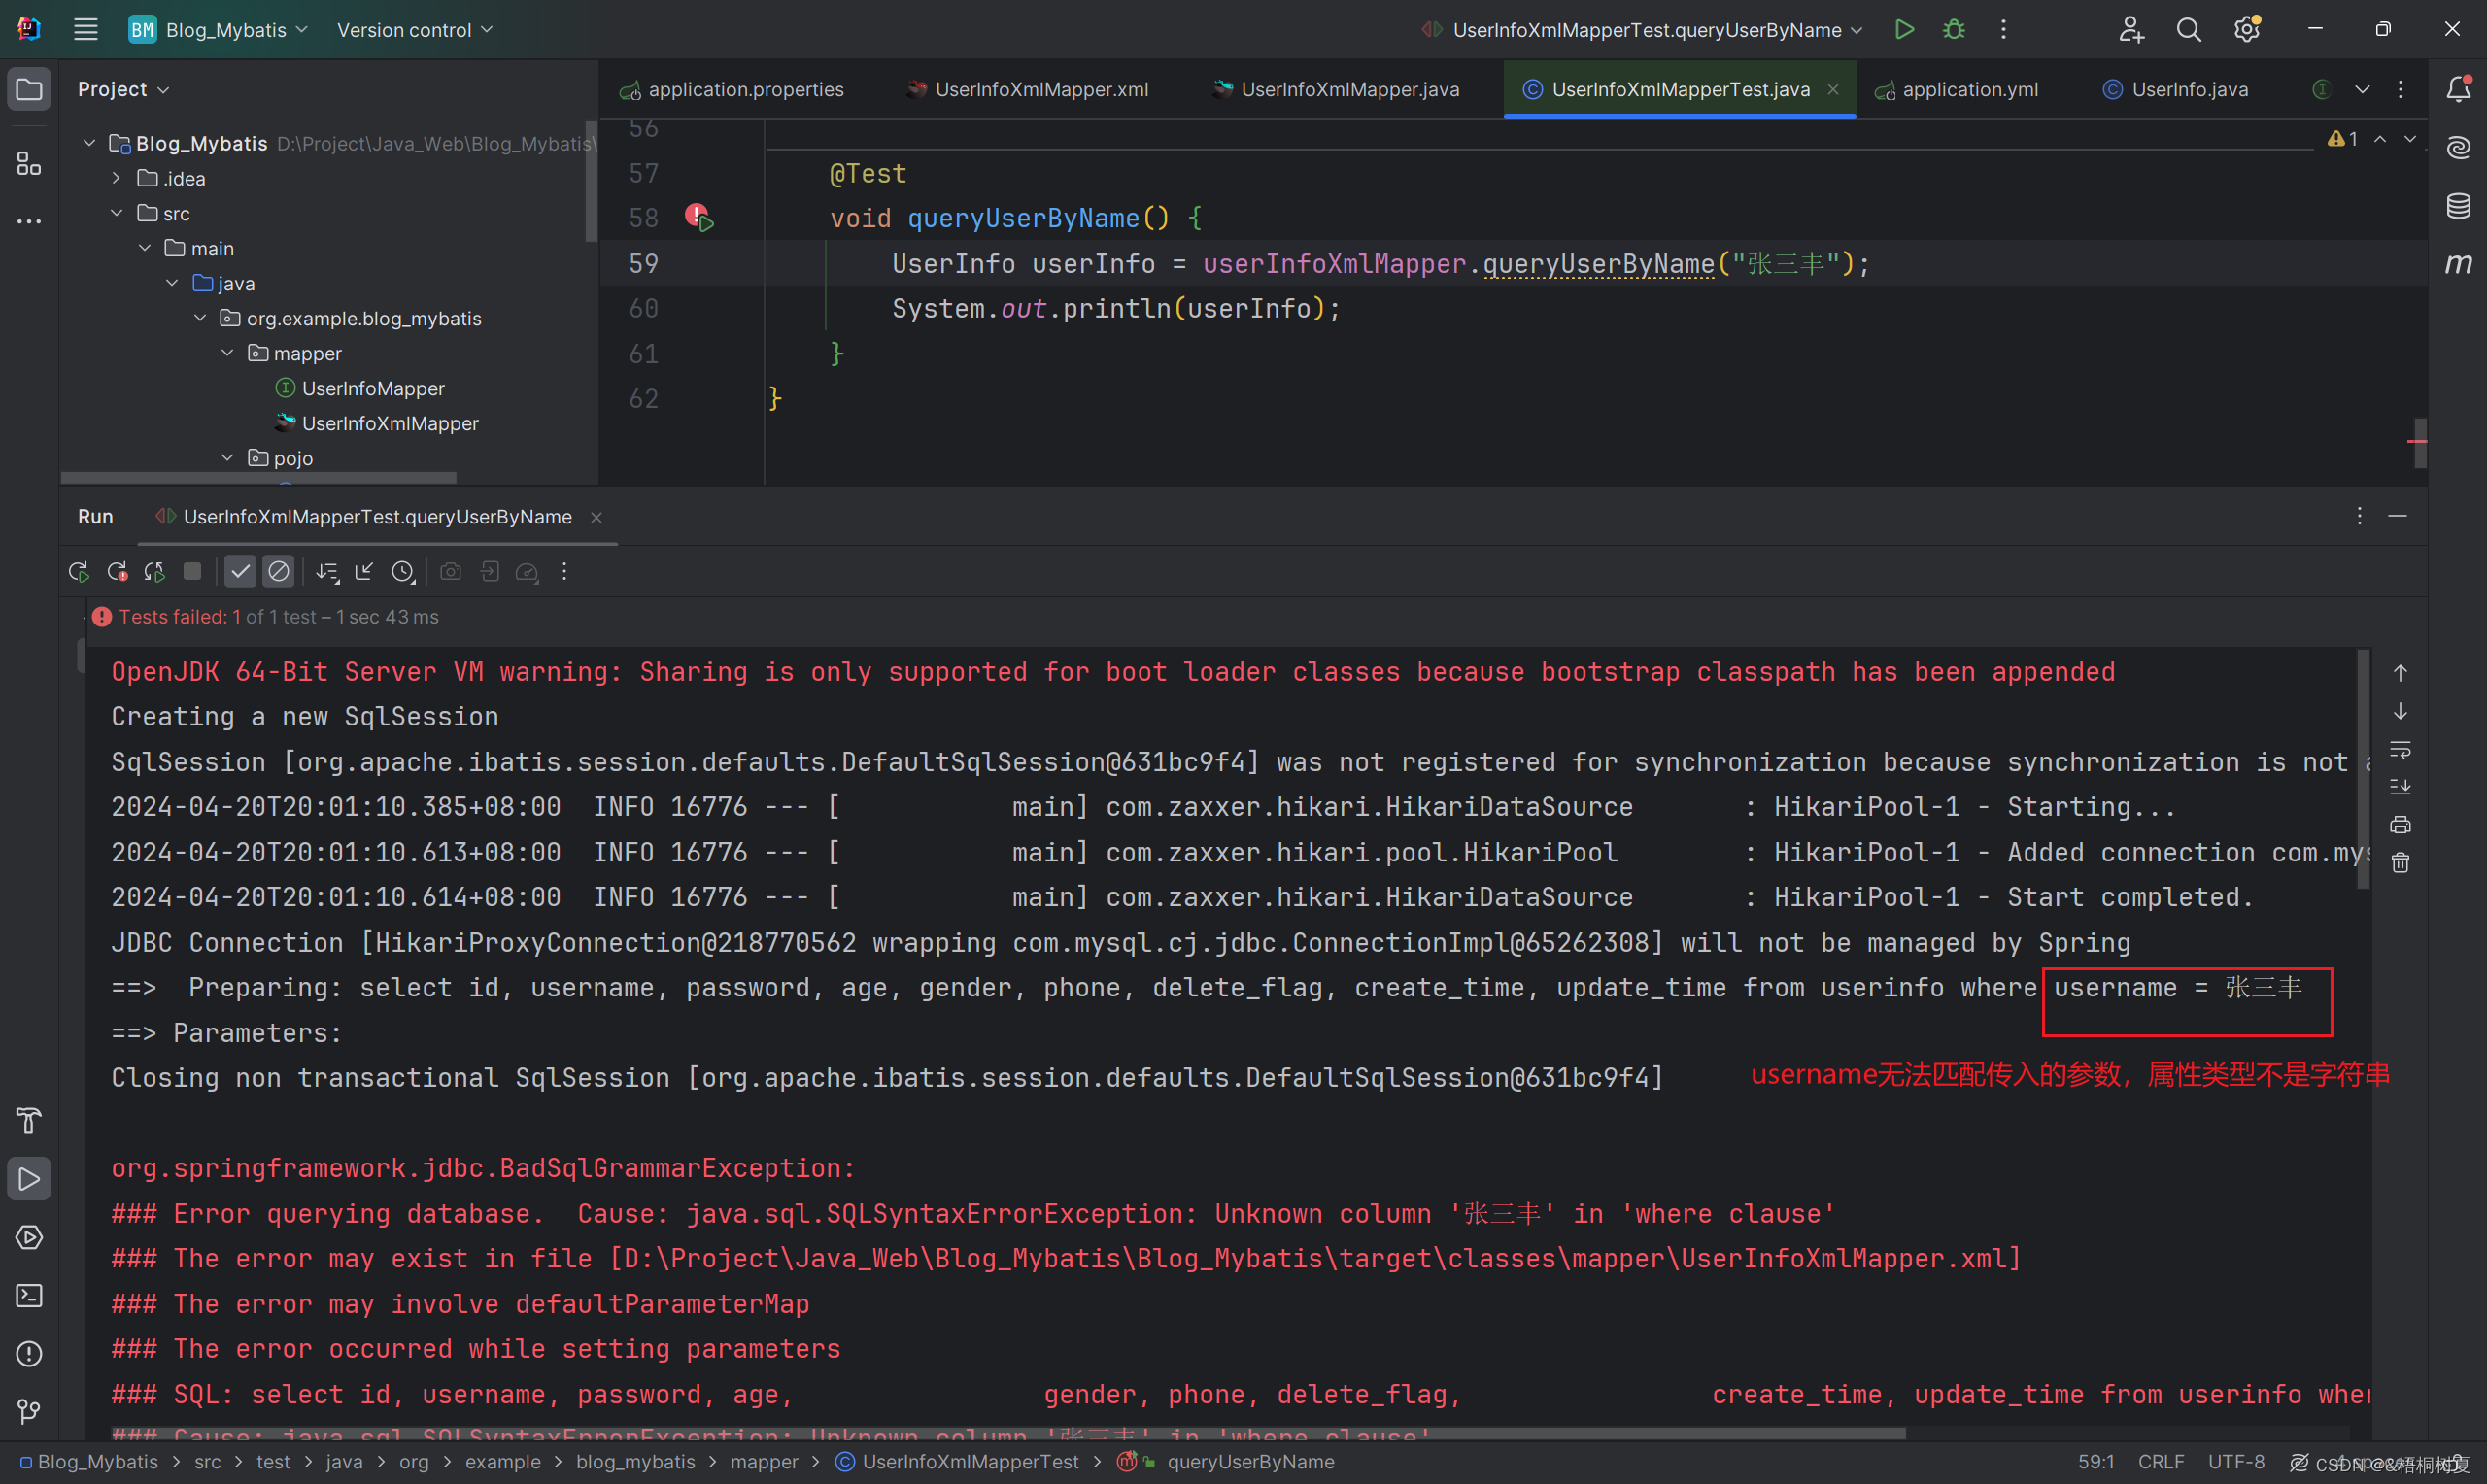
Task: Open the Run tool window button
Action: click(x=29, y=1179)
